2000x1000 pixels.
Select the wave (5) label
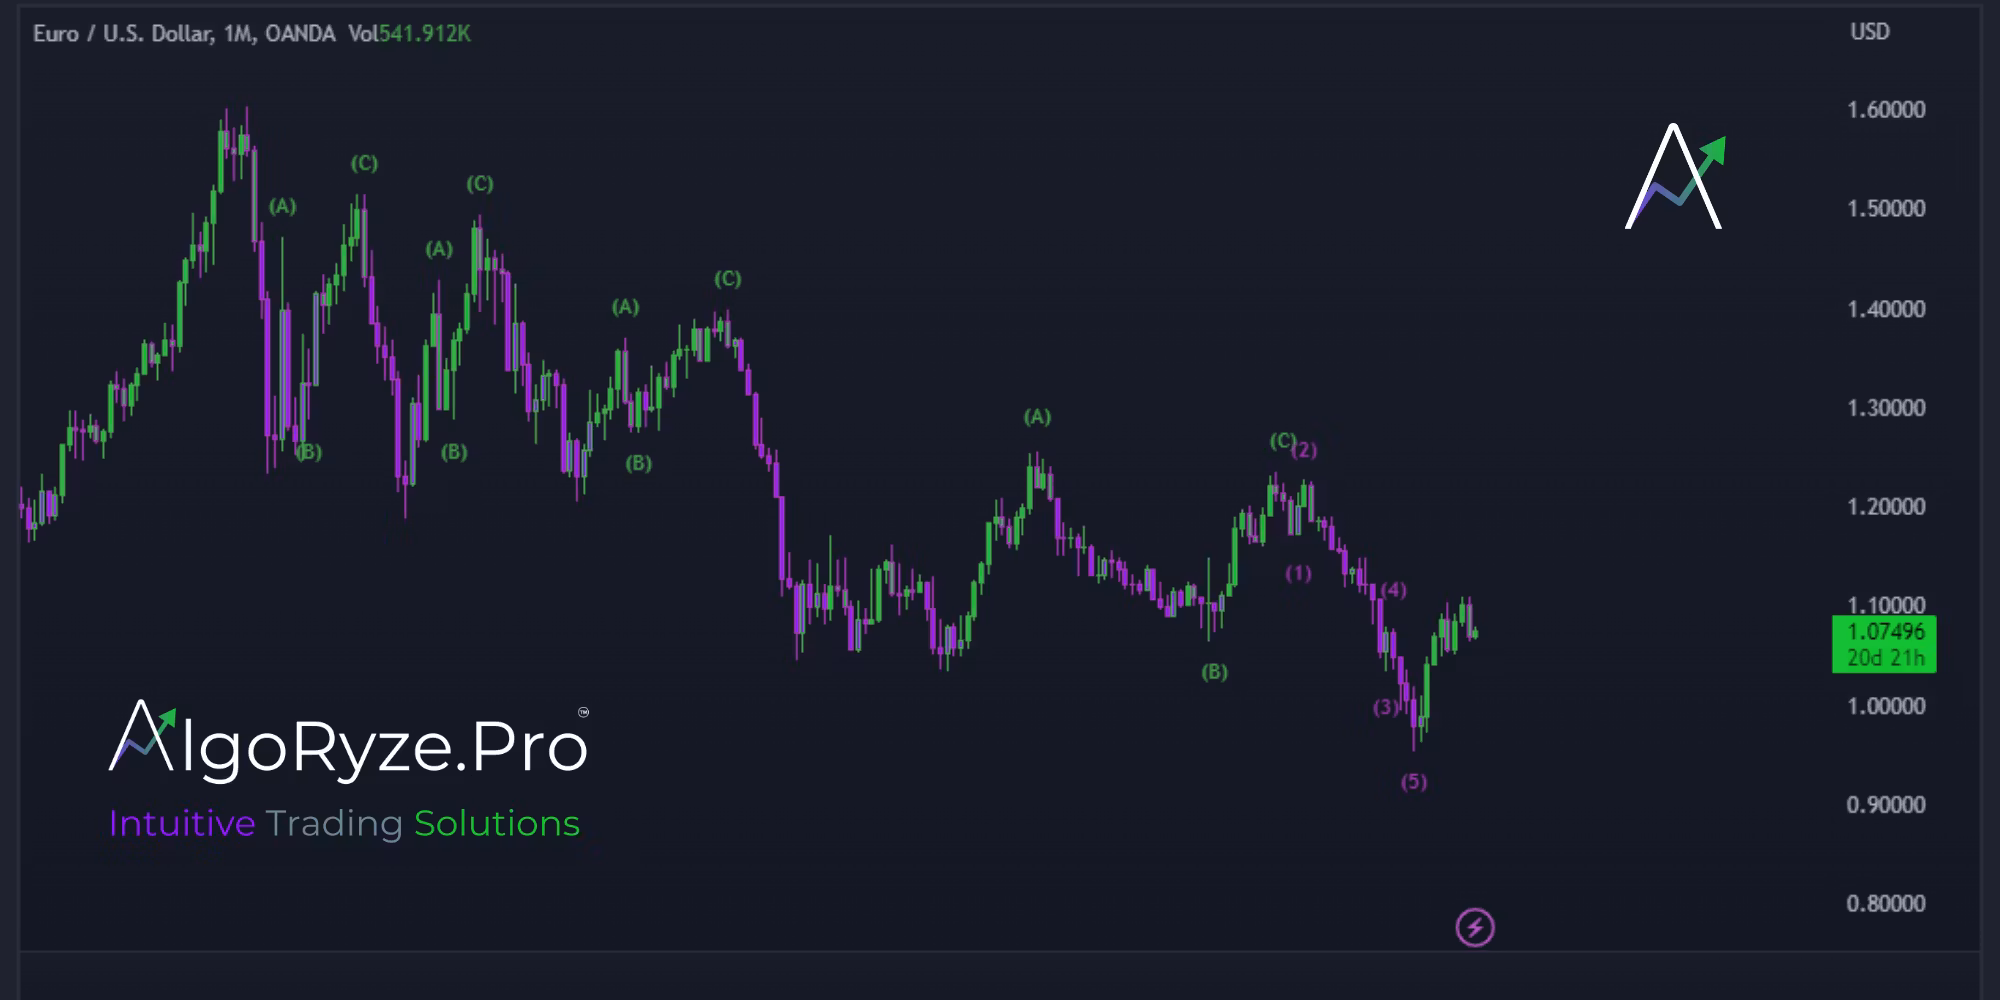1413,782
